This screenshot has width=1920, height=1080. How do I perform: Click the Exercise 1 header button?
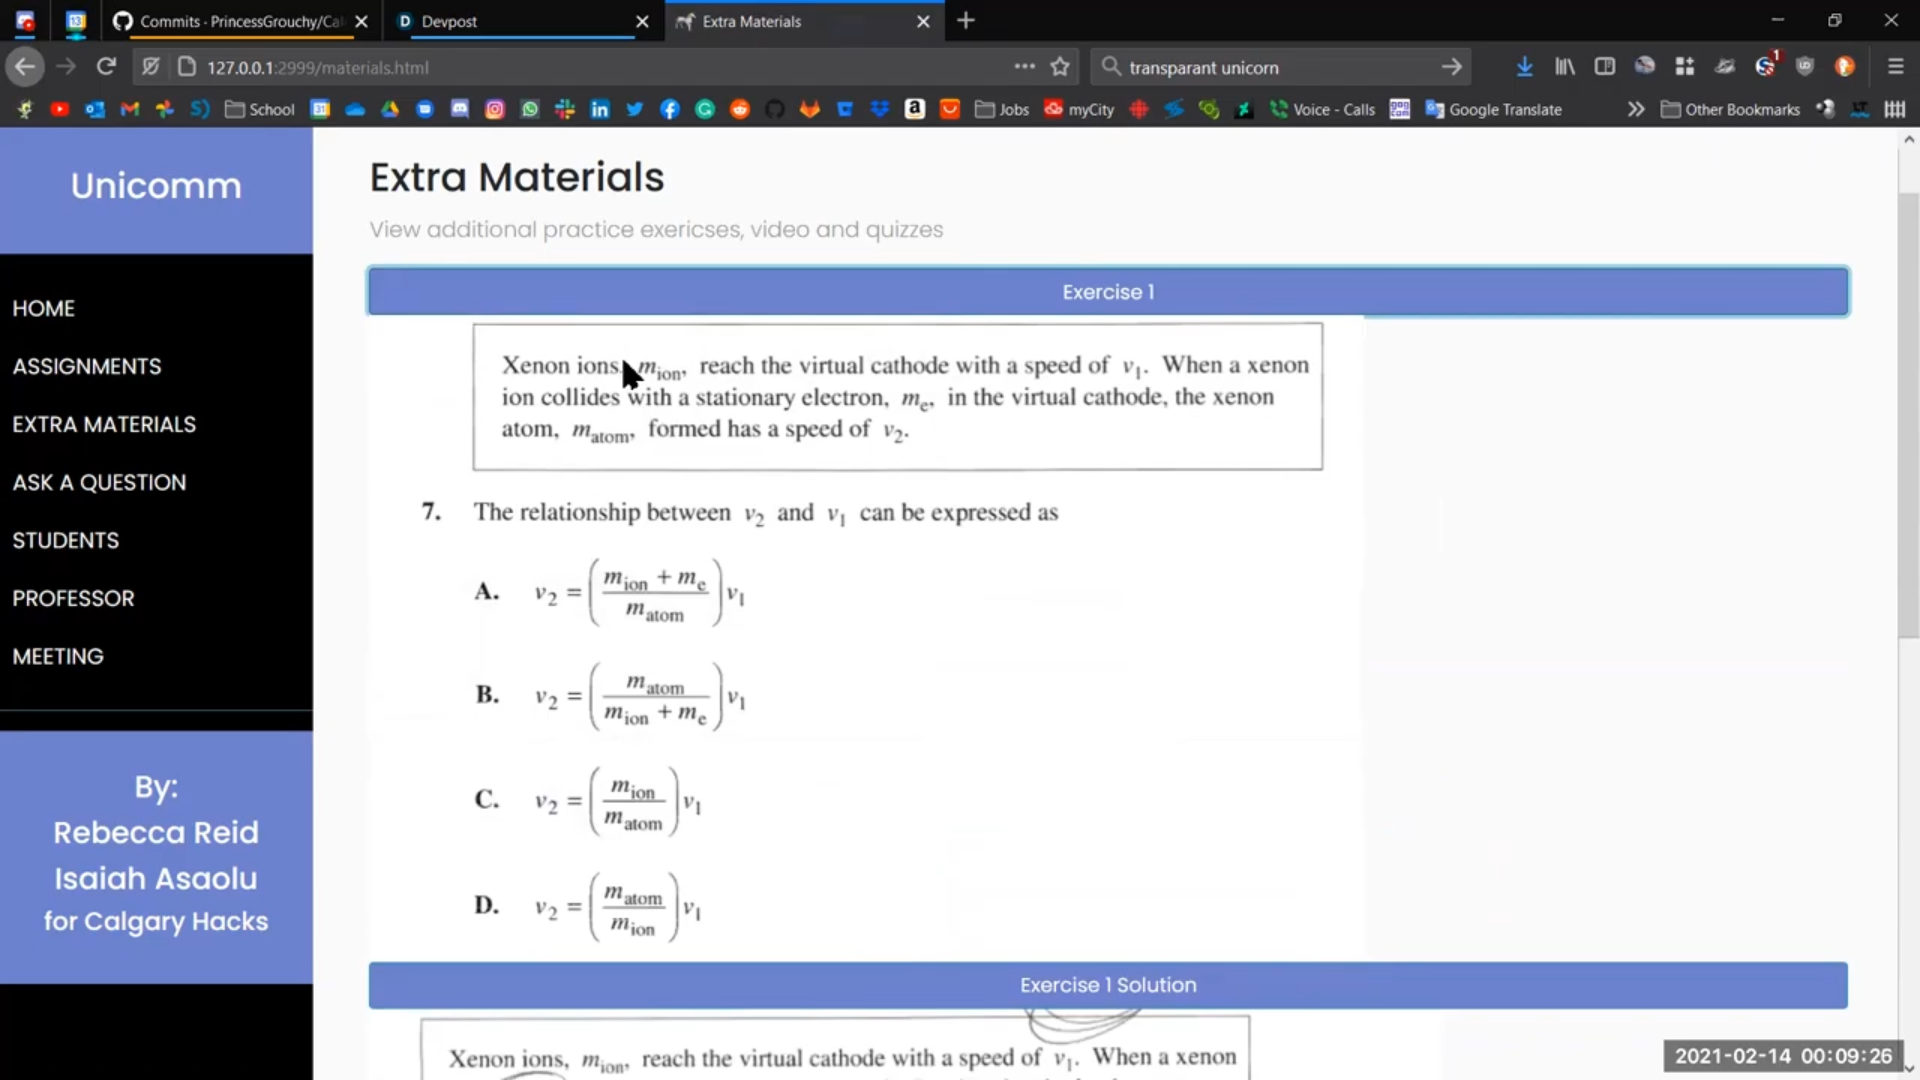pos(1107,292)
